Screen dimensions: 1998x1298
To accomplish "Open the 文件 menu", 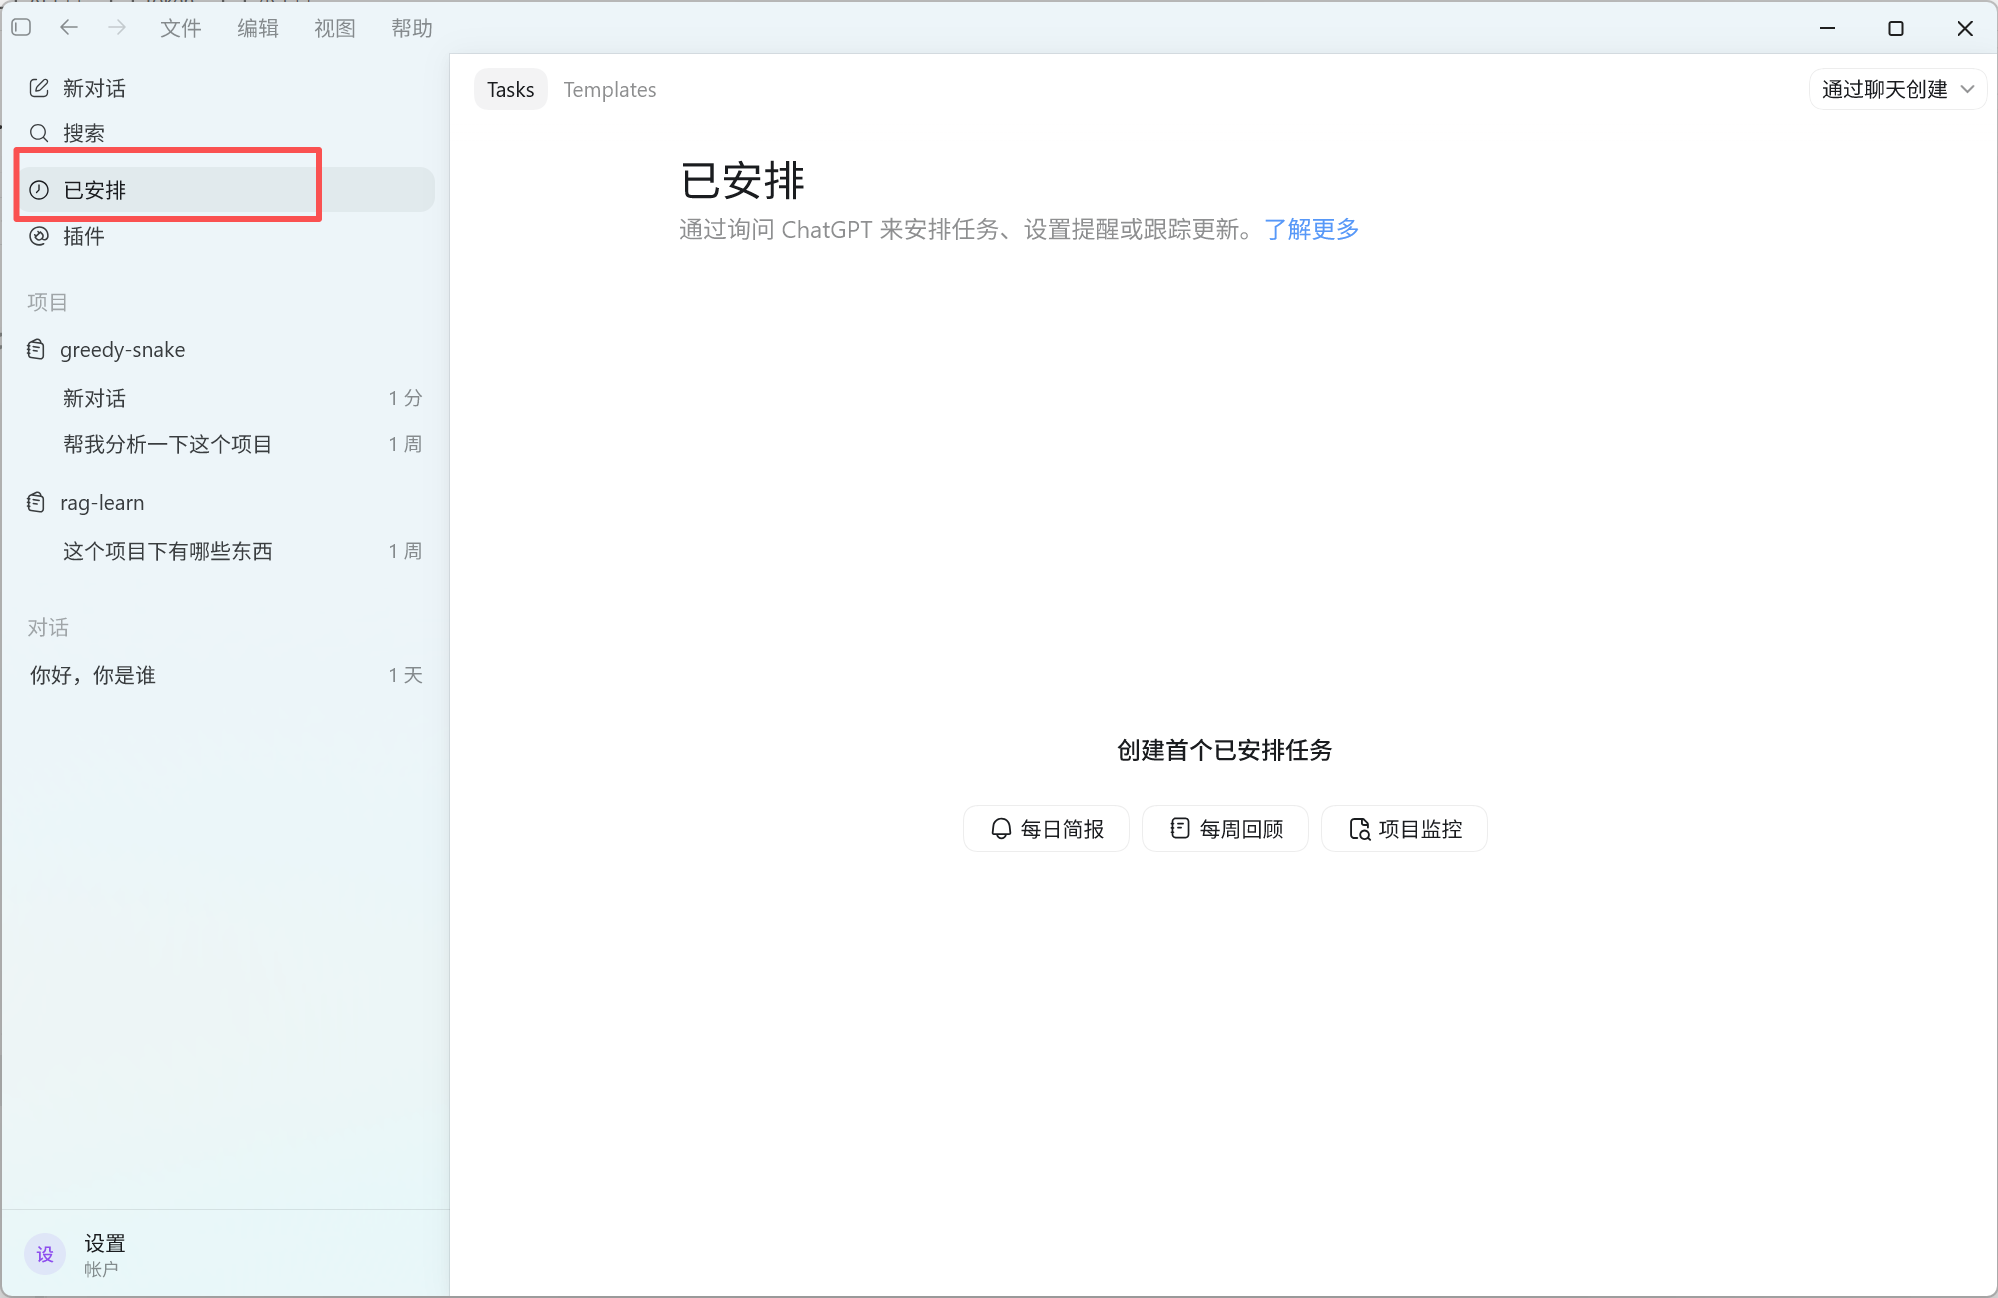I will pos(181,28).
